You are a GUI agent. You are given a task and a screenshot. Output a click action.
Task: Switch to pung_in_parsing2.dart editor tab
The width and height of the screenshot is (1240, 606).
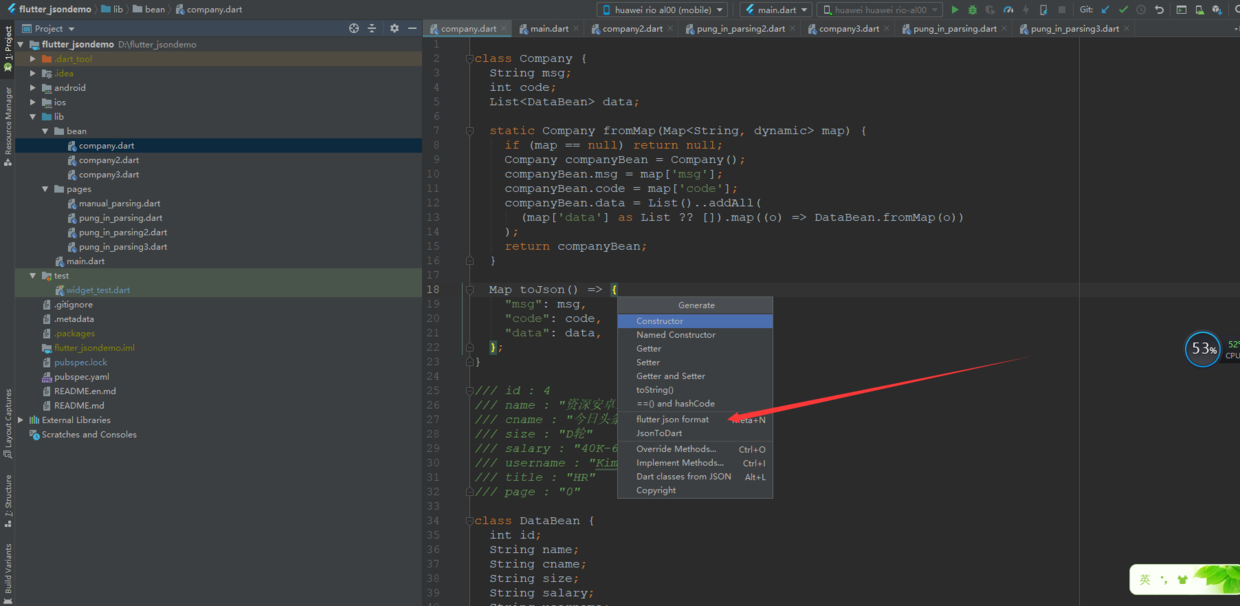(740, 29)
